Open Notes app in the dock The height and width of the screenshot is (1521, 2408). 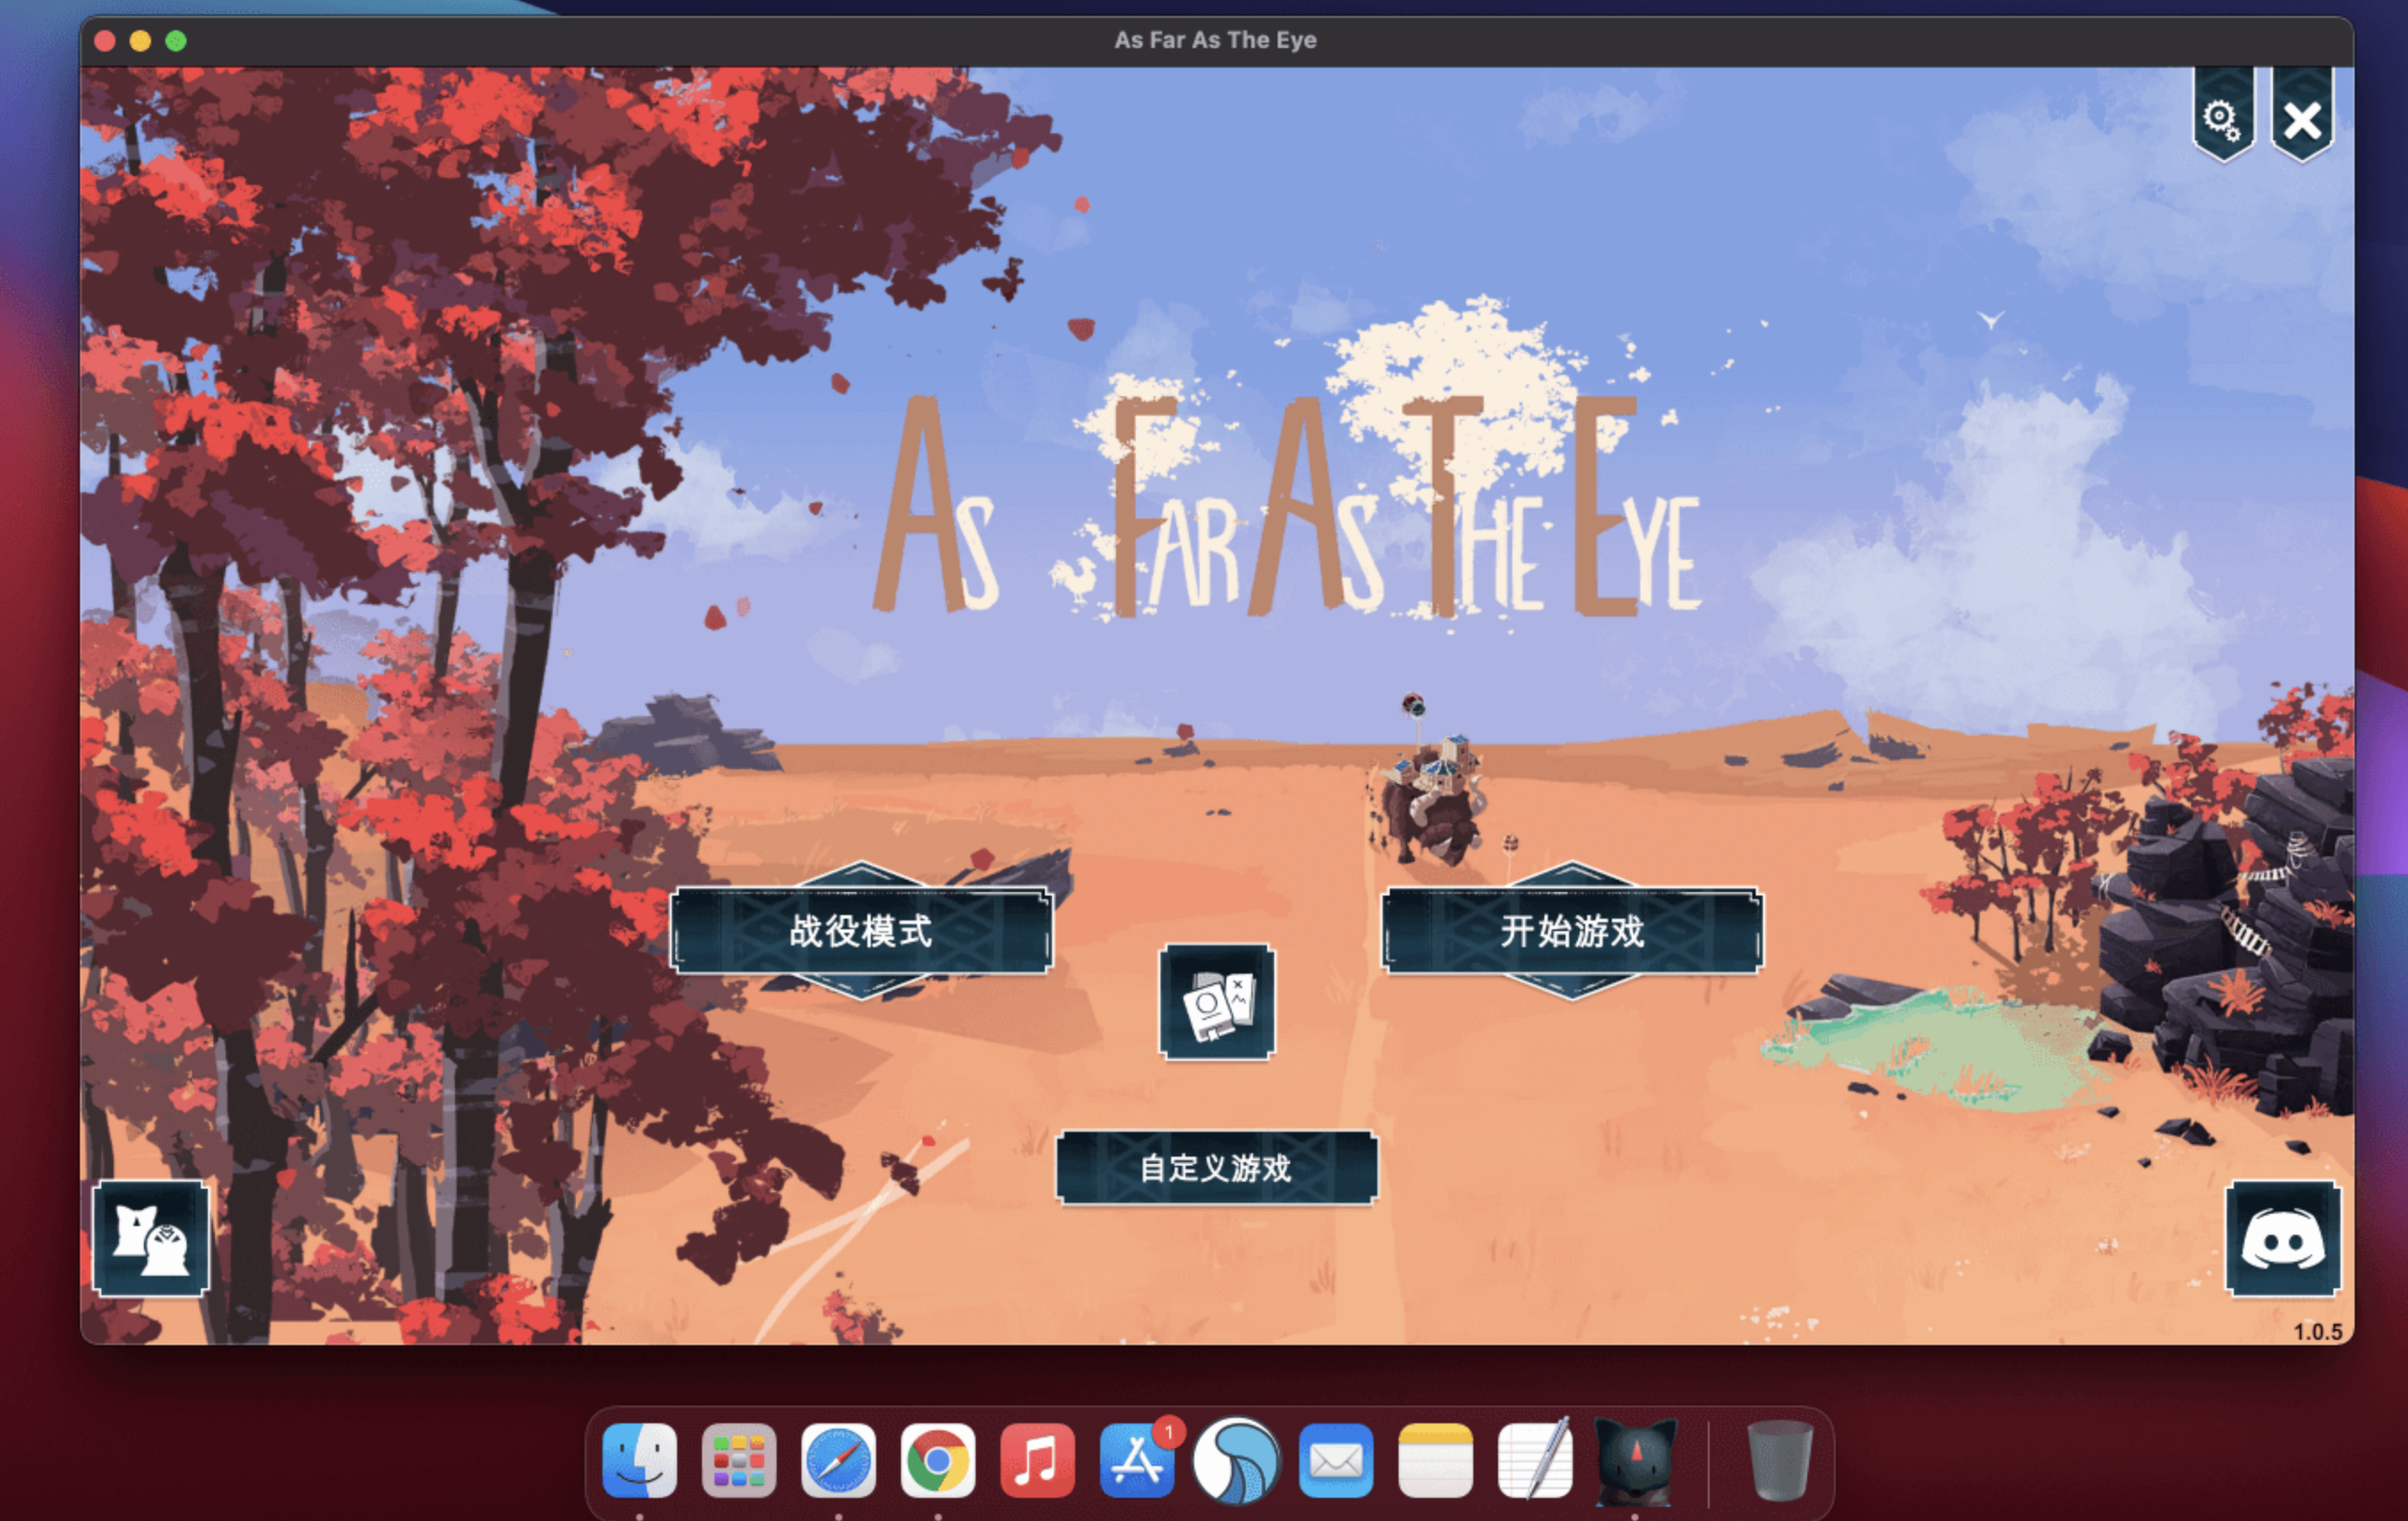click(1435, 1460)
